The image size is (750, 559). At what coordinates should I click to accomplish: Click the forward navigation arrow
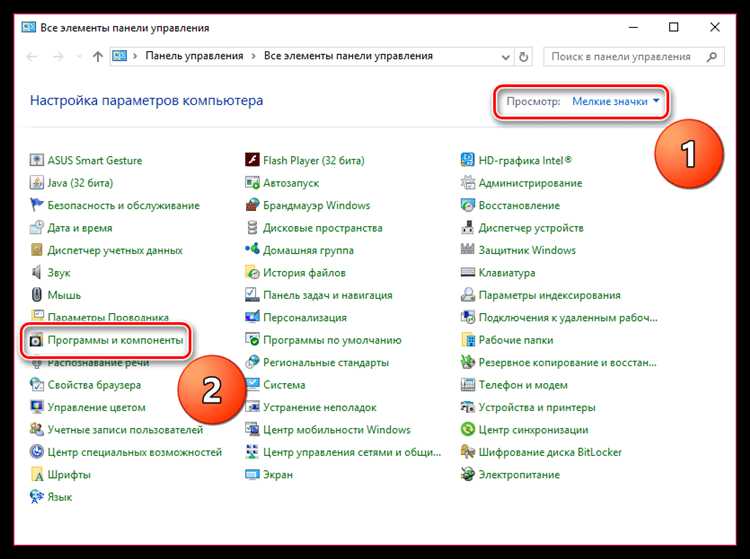pos(58,57)
